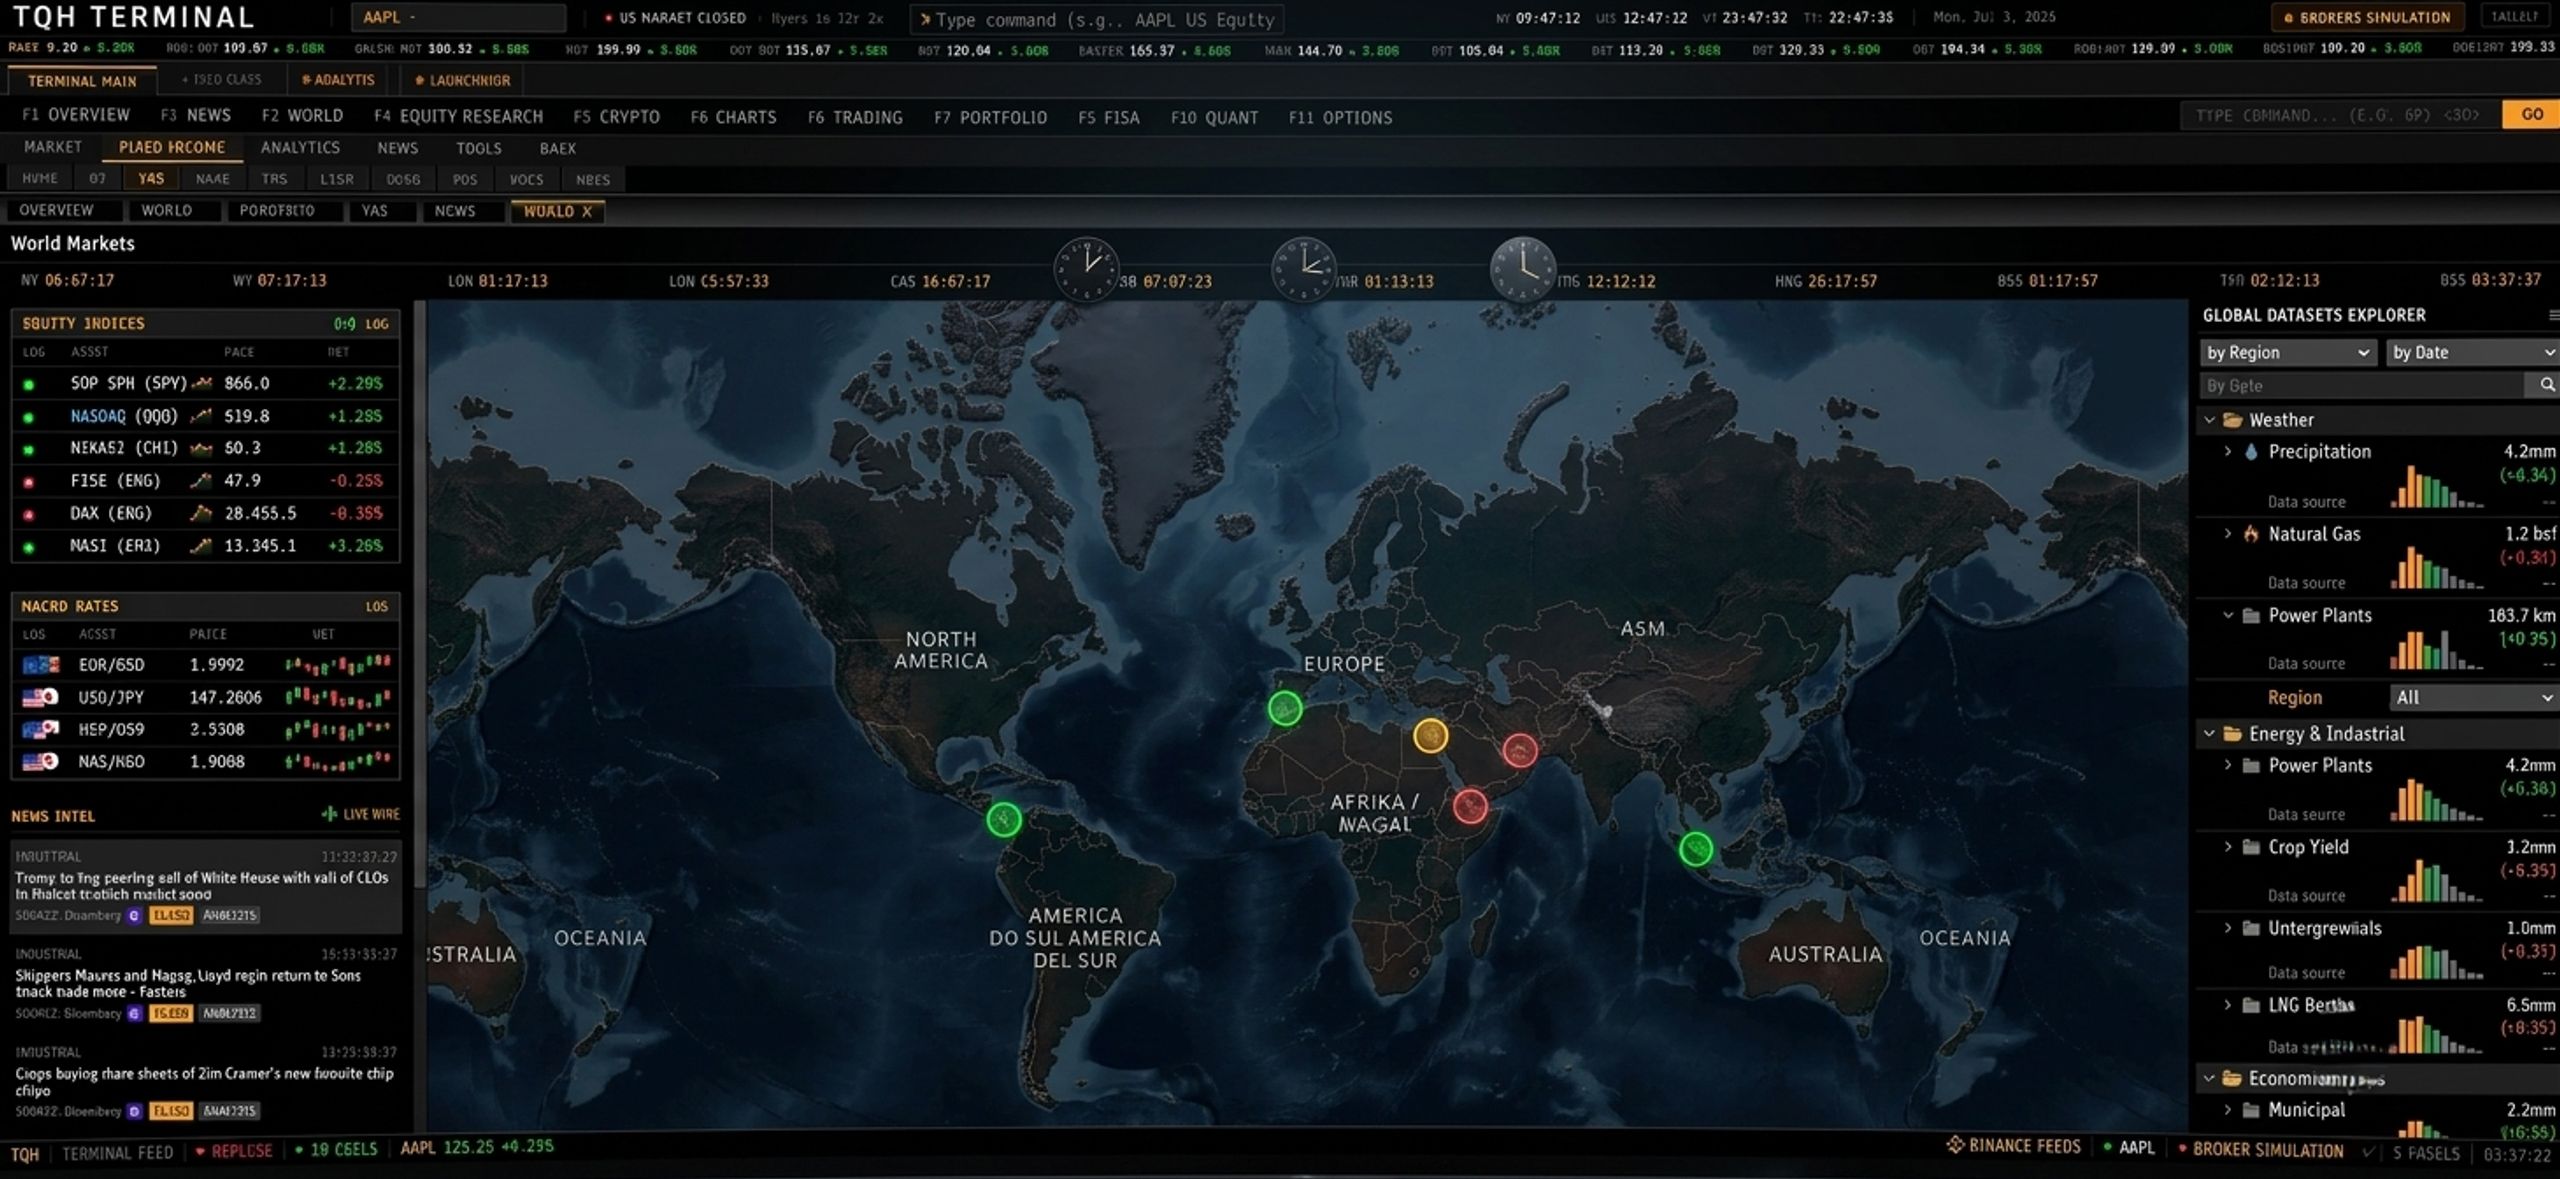Collapse the Energy & Industrial category
The height and width of the screenshot is (1179, 2560).
tap(2209, 734)
